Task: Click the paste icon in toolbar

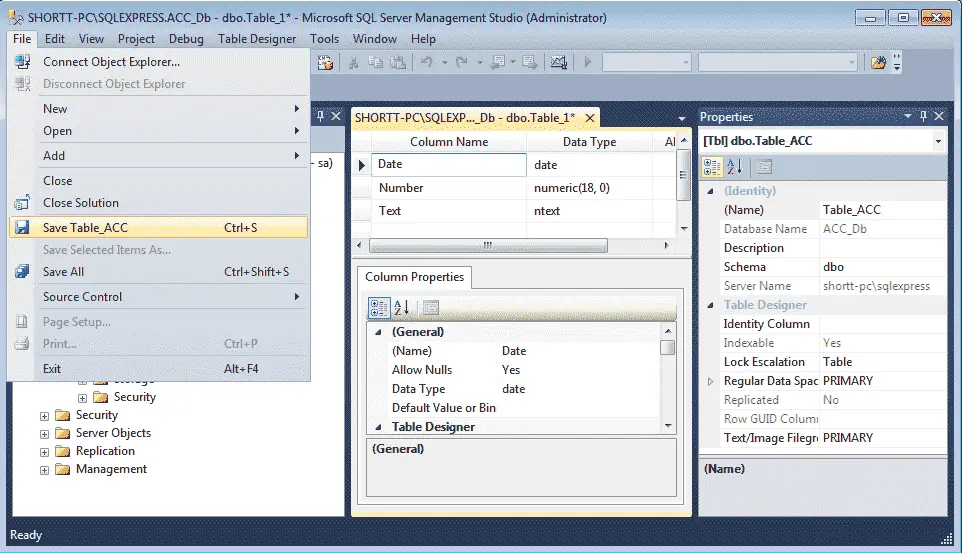Action: [x=399, y=62]
